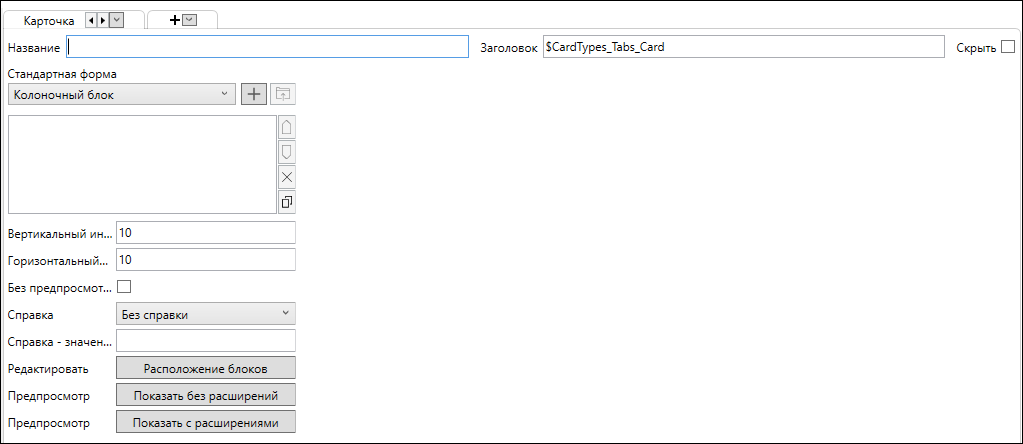Open dropdown menu on Карточка tab
The image size is (1023, 444).
(117, 20)
